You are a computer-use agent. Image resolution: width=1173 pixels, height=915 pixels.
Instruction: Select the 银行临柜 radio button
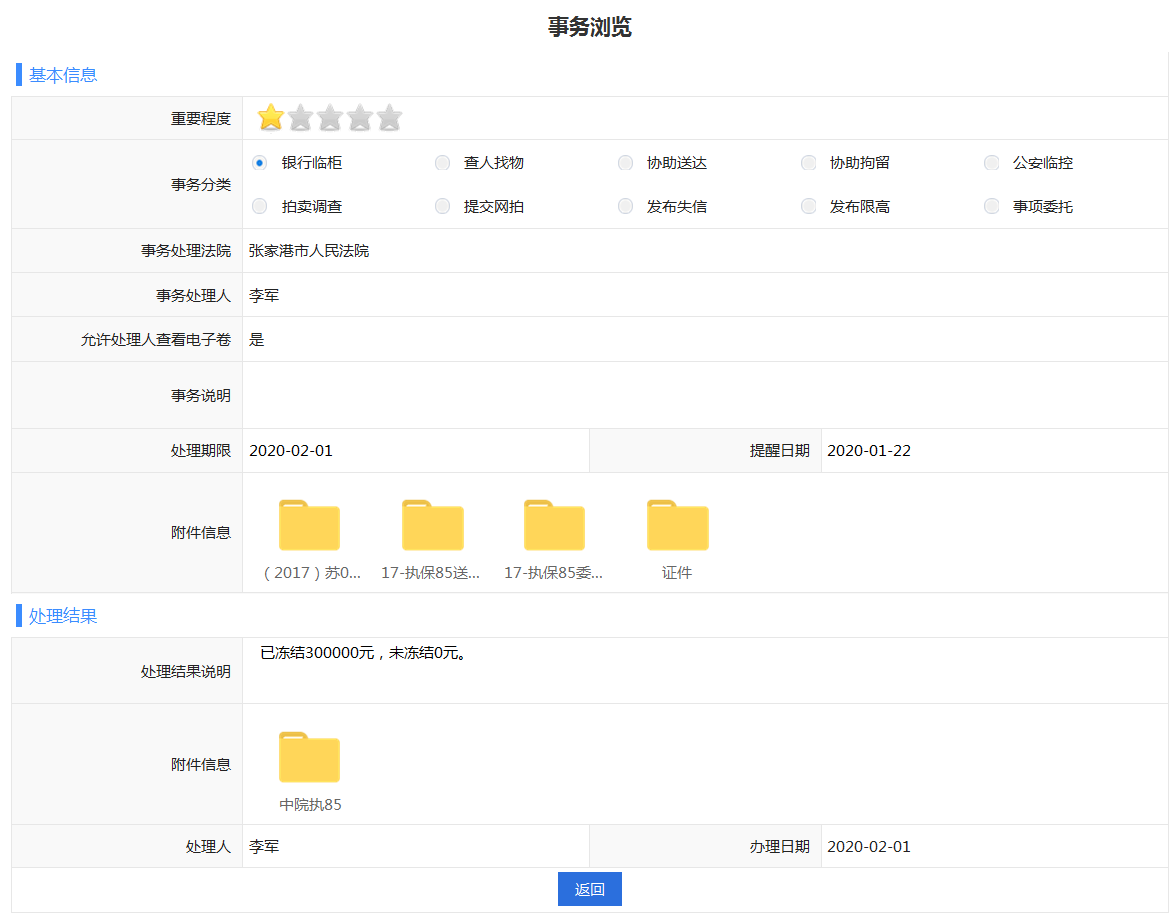pos(260,163)
